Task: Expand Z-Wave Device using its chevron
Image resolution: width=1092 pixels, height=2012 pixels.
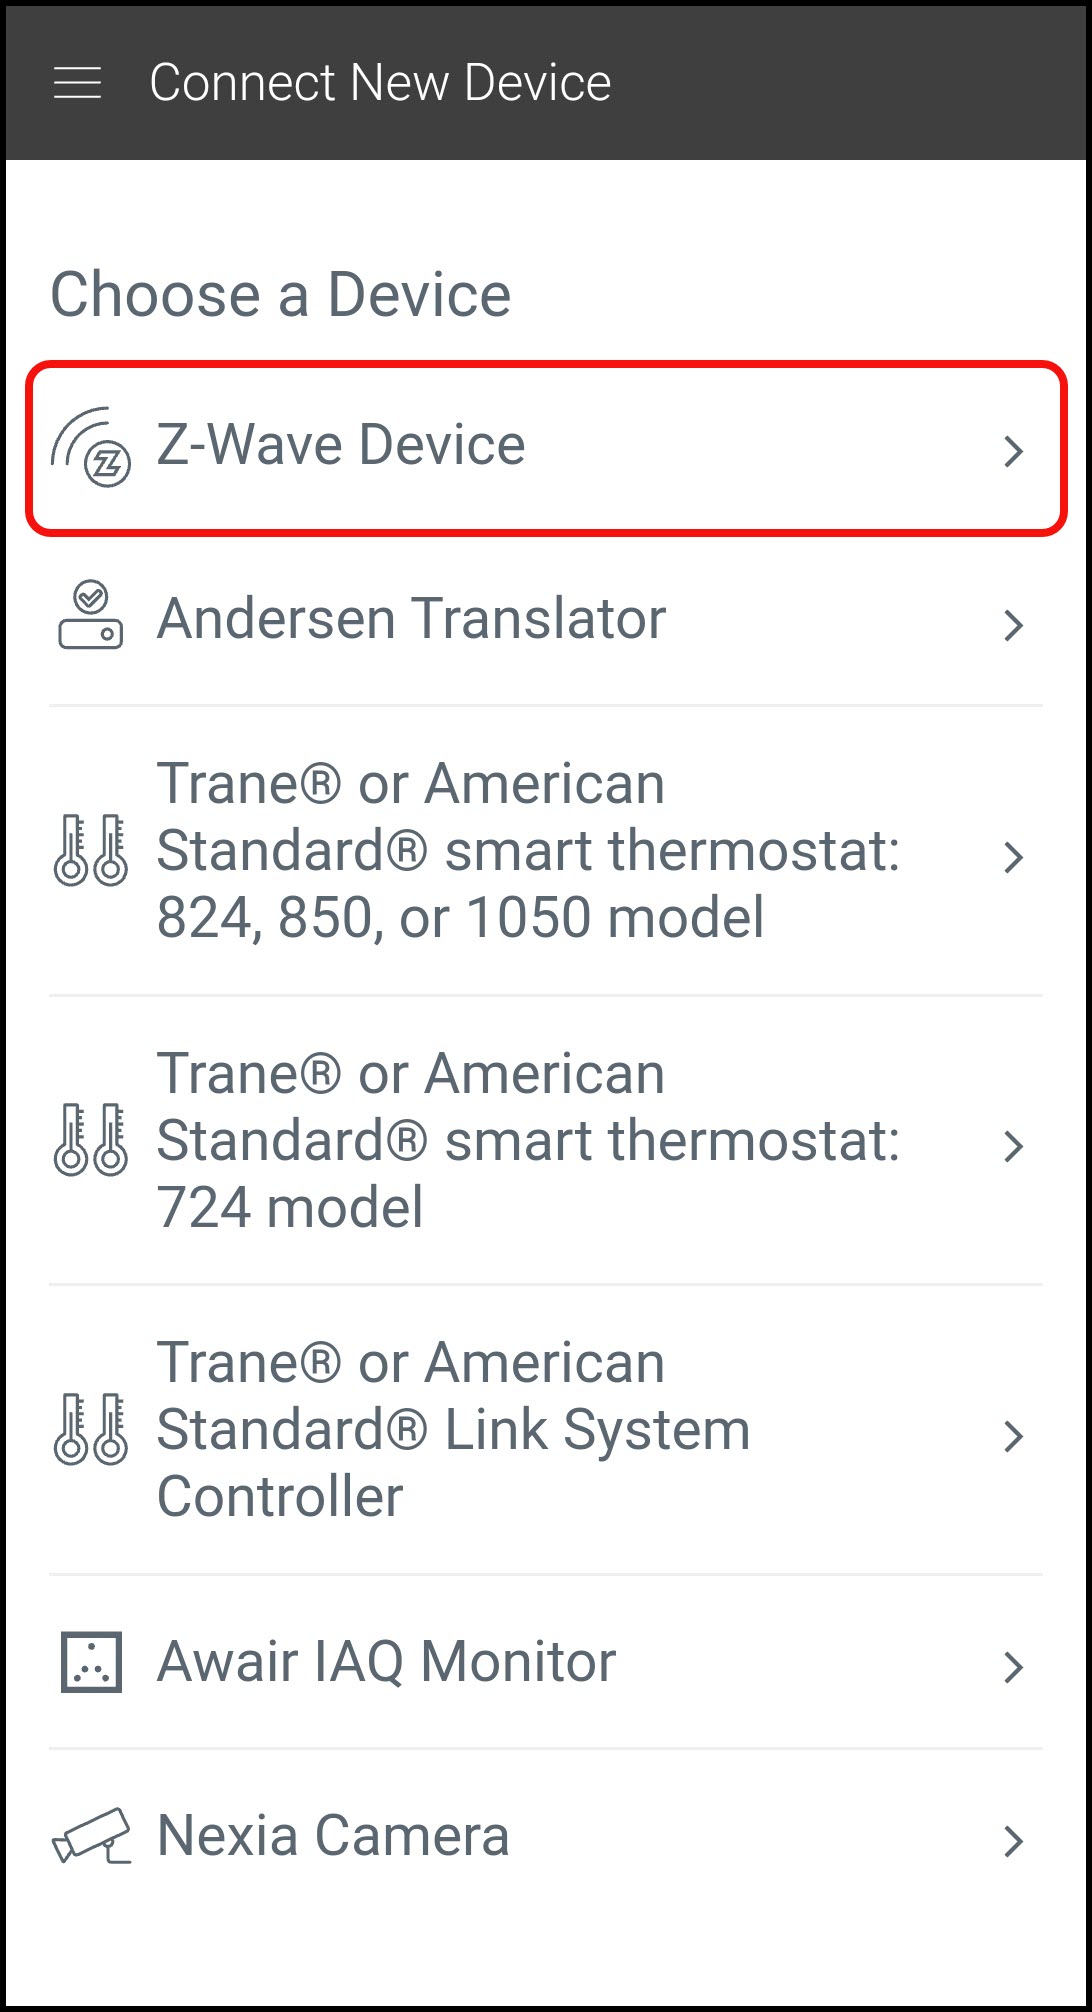Action: pyautogui.click(x=1013, y=451)
